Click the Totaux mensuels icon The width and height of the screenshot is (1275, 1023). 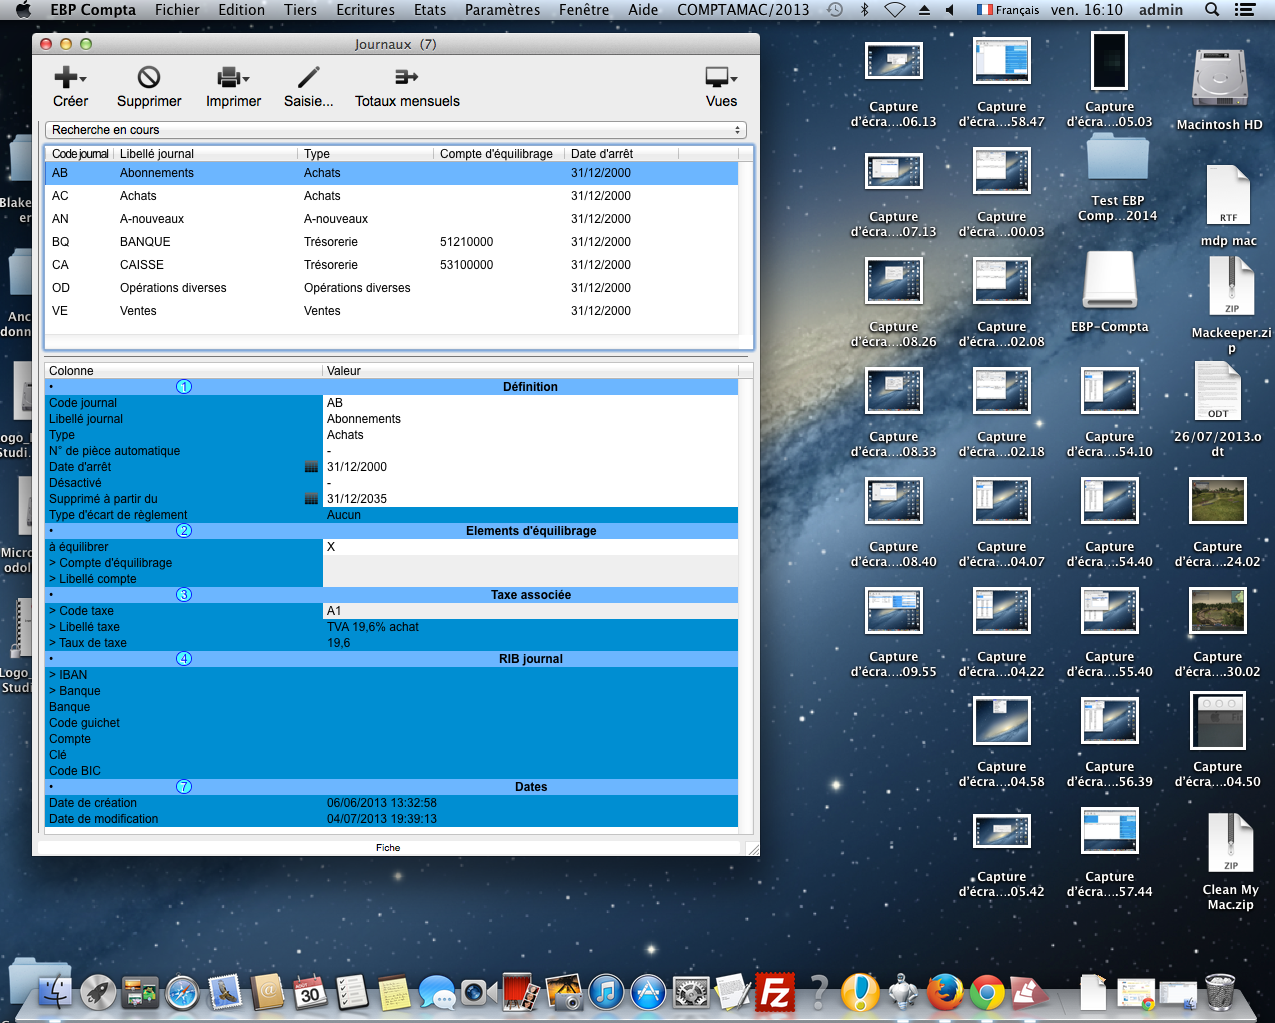[x=406, y=78]
